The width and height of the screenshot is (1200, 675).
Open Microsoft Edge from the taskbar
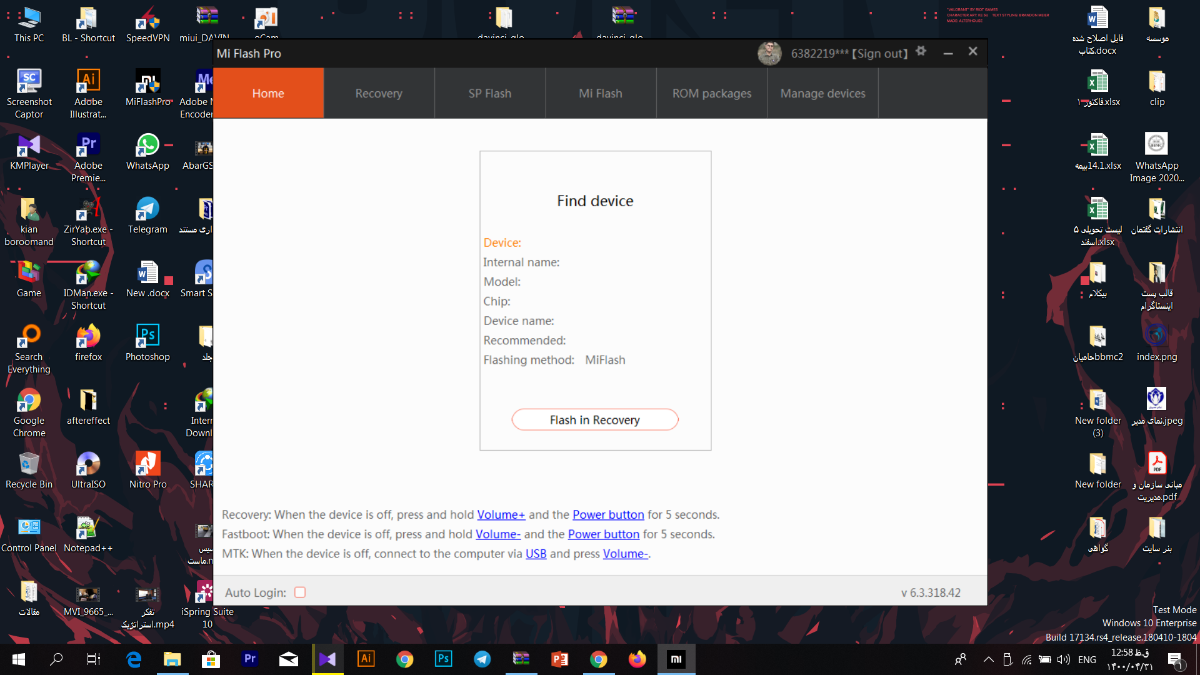tap(134, 659)
